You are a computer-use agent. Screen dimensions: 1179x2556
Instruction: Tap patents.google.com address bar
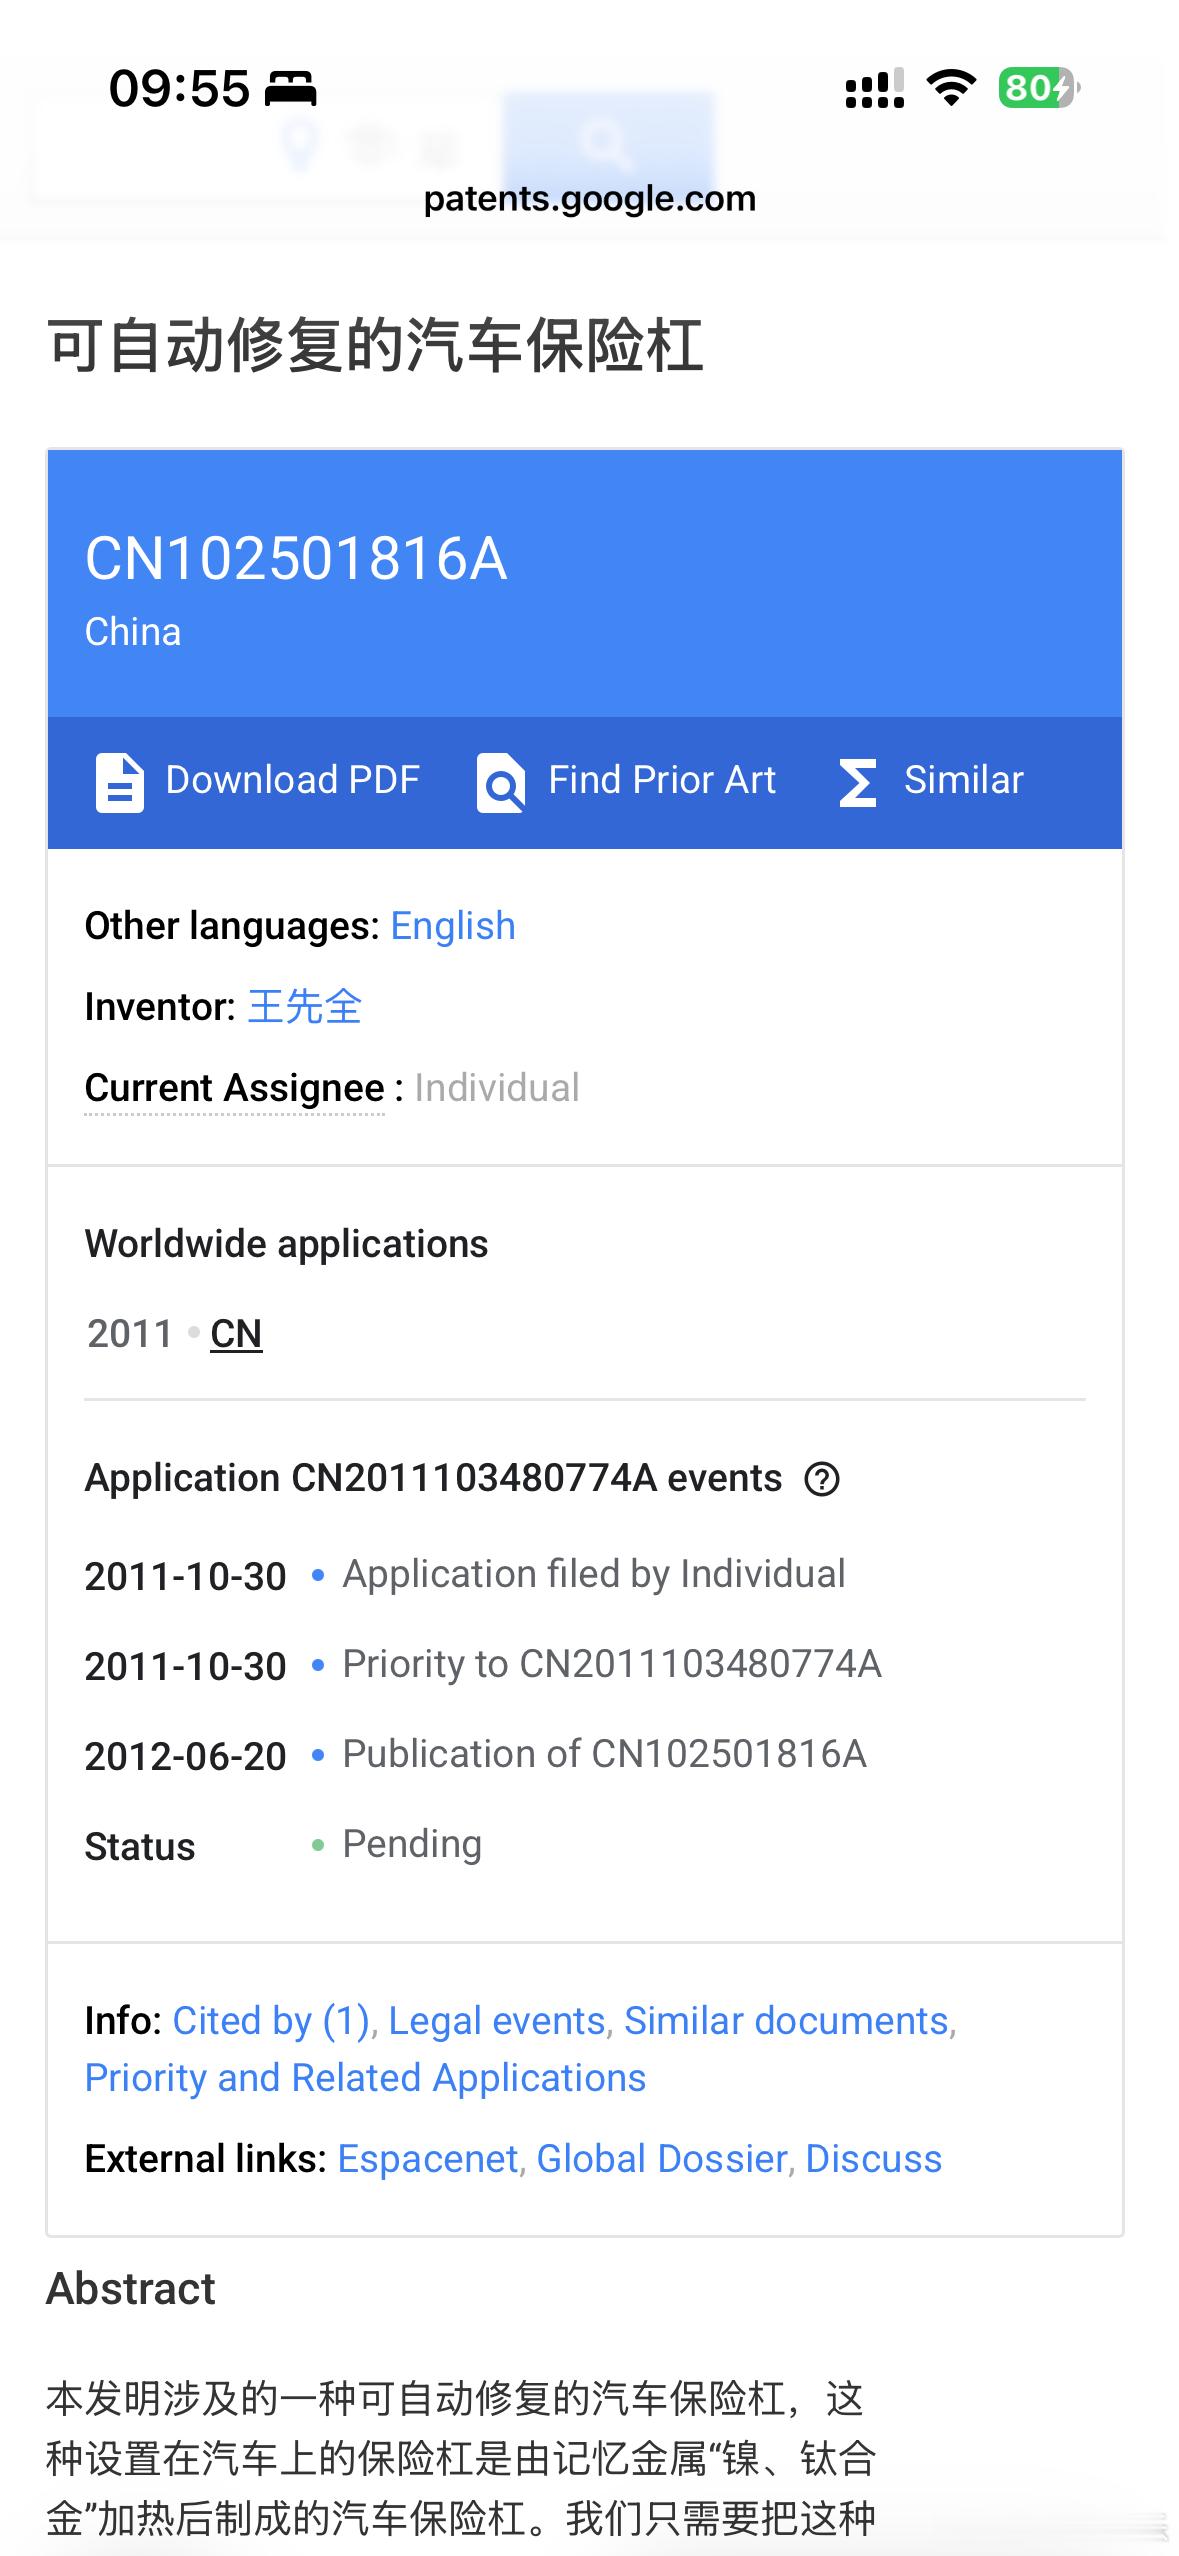click(590, 198)
